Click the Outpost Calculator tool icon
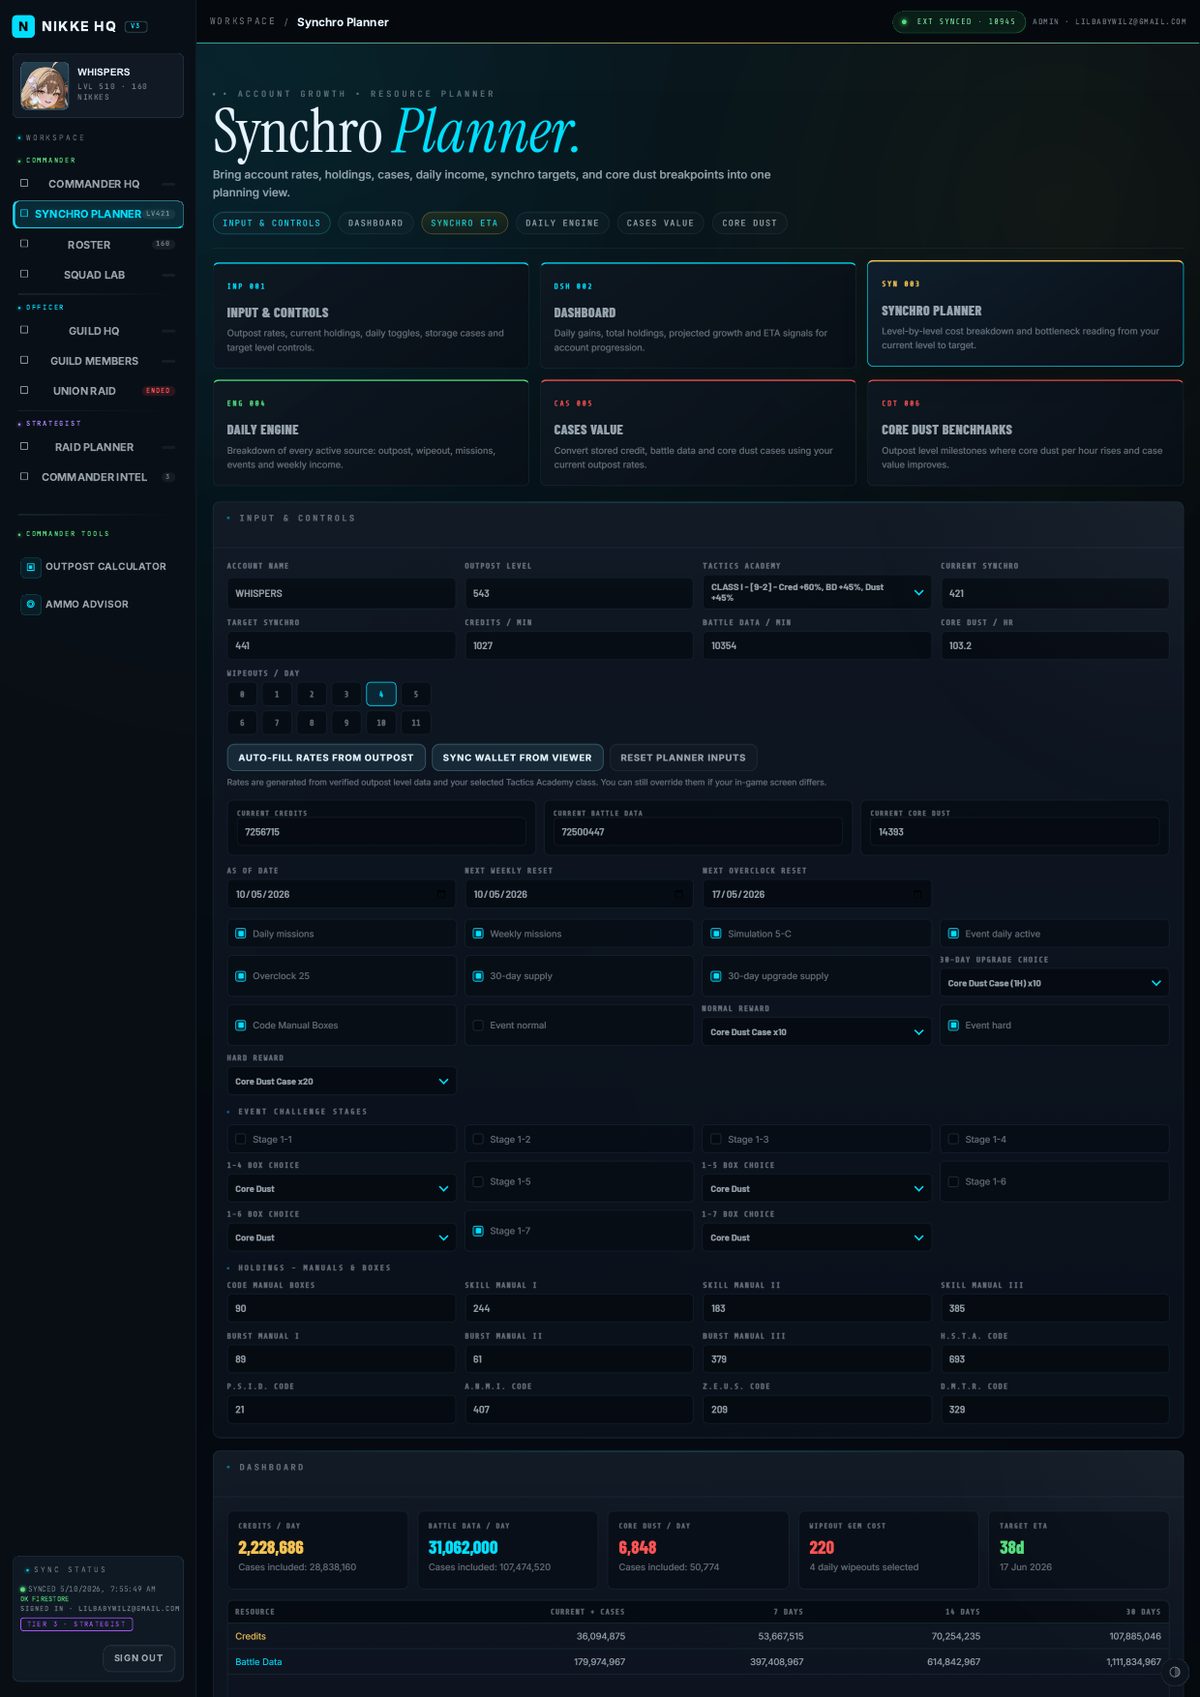This screenshot has width=1200, height=1697. tap(31, 567)
